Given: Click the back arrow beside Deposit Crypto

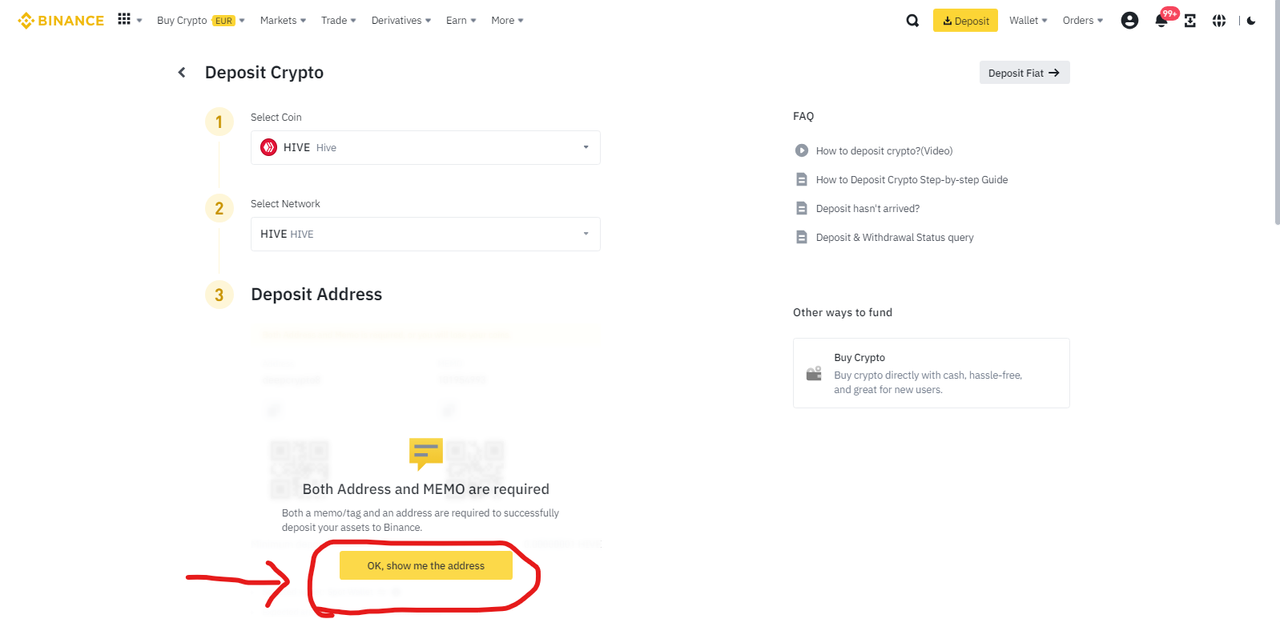Looking at the screenshot, I should pos(181,72).
